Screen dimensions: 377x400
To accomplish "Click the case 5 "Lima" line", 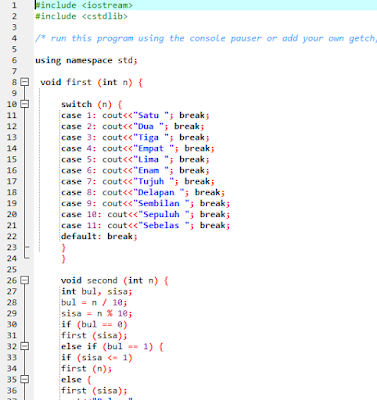I will tap(135, 159).
